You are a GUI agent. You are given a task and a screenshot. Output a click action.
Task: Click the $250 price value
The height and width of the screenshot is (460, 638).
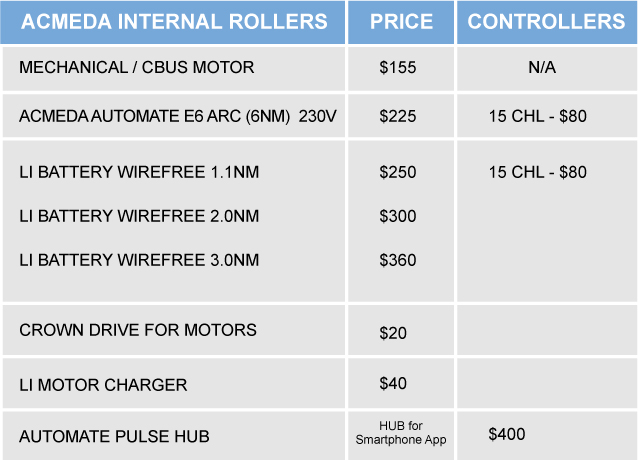coord(398,172)
